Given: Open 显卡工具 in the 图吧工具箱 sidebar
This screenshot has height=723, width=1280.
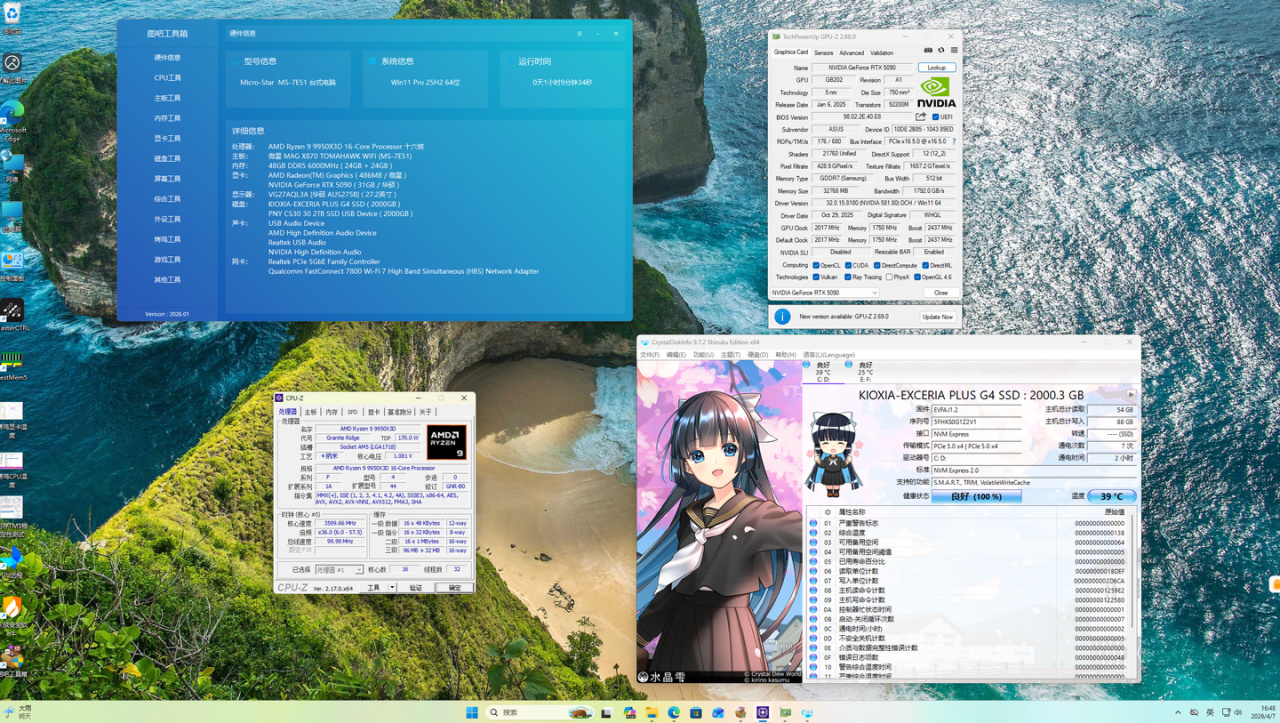Looking at the screenshot, I should pyautogui.click(x=168, y=138).
